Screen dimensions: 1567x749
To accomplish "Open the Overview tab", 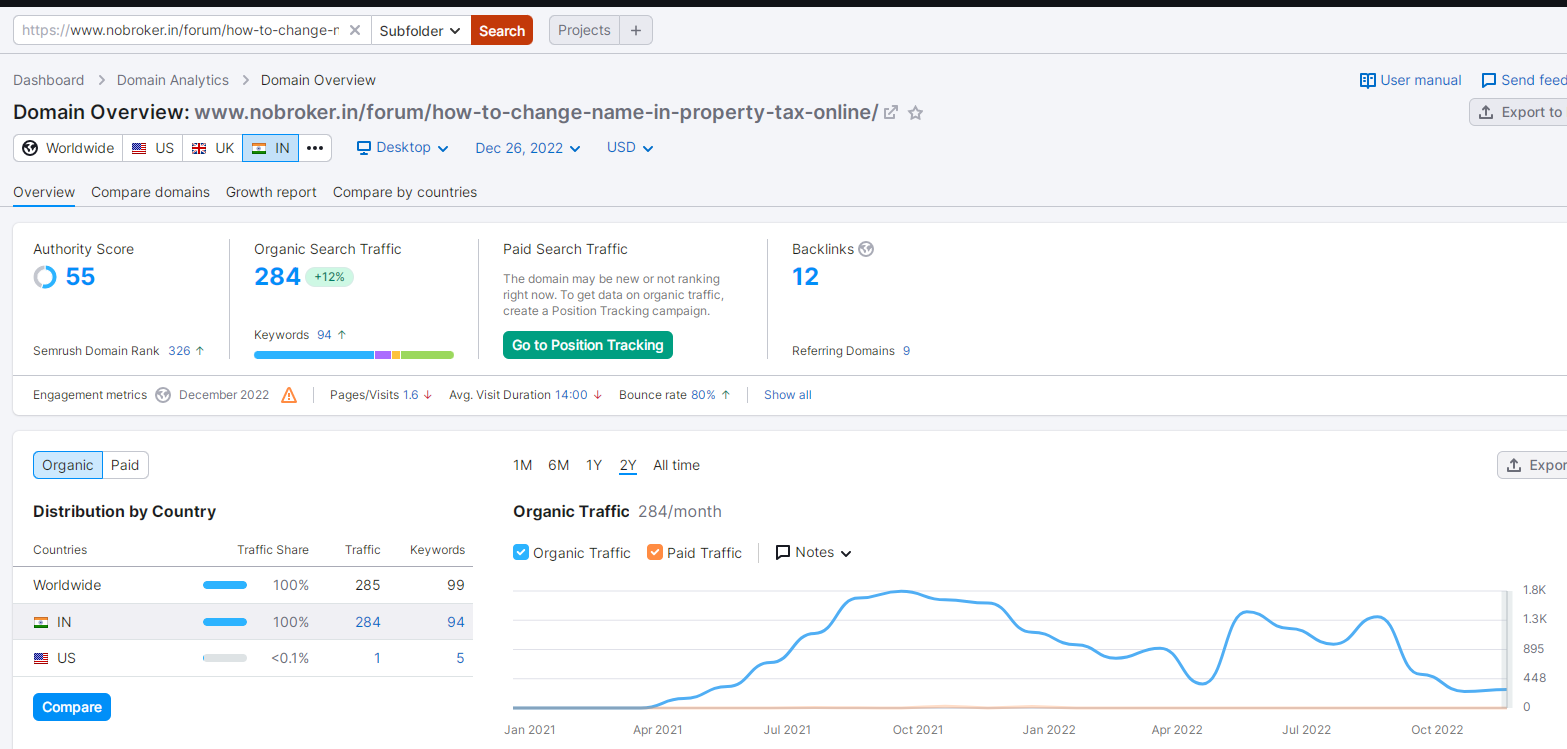I will (44, 192).
